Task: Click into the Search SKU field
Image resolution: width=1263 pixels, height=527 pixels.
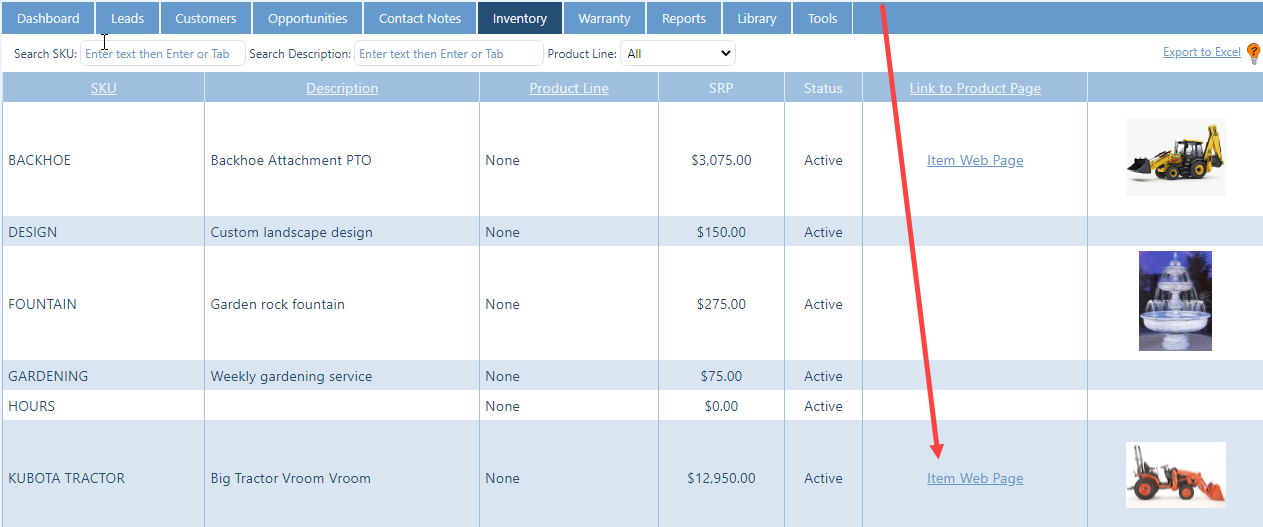Action: point(163,54)
